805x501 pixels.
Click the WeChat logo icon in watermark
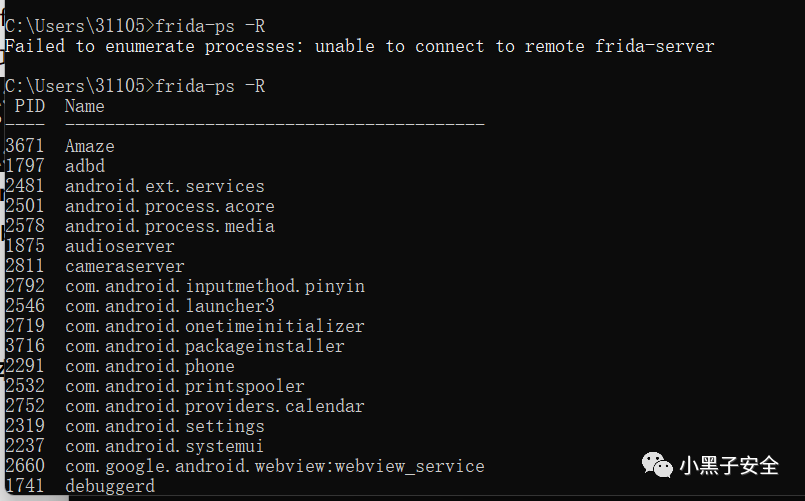657,465
